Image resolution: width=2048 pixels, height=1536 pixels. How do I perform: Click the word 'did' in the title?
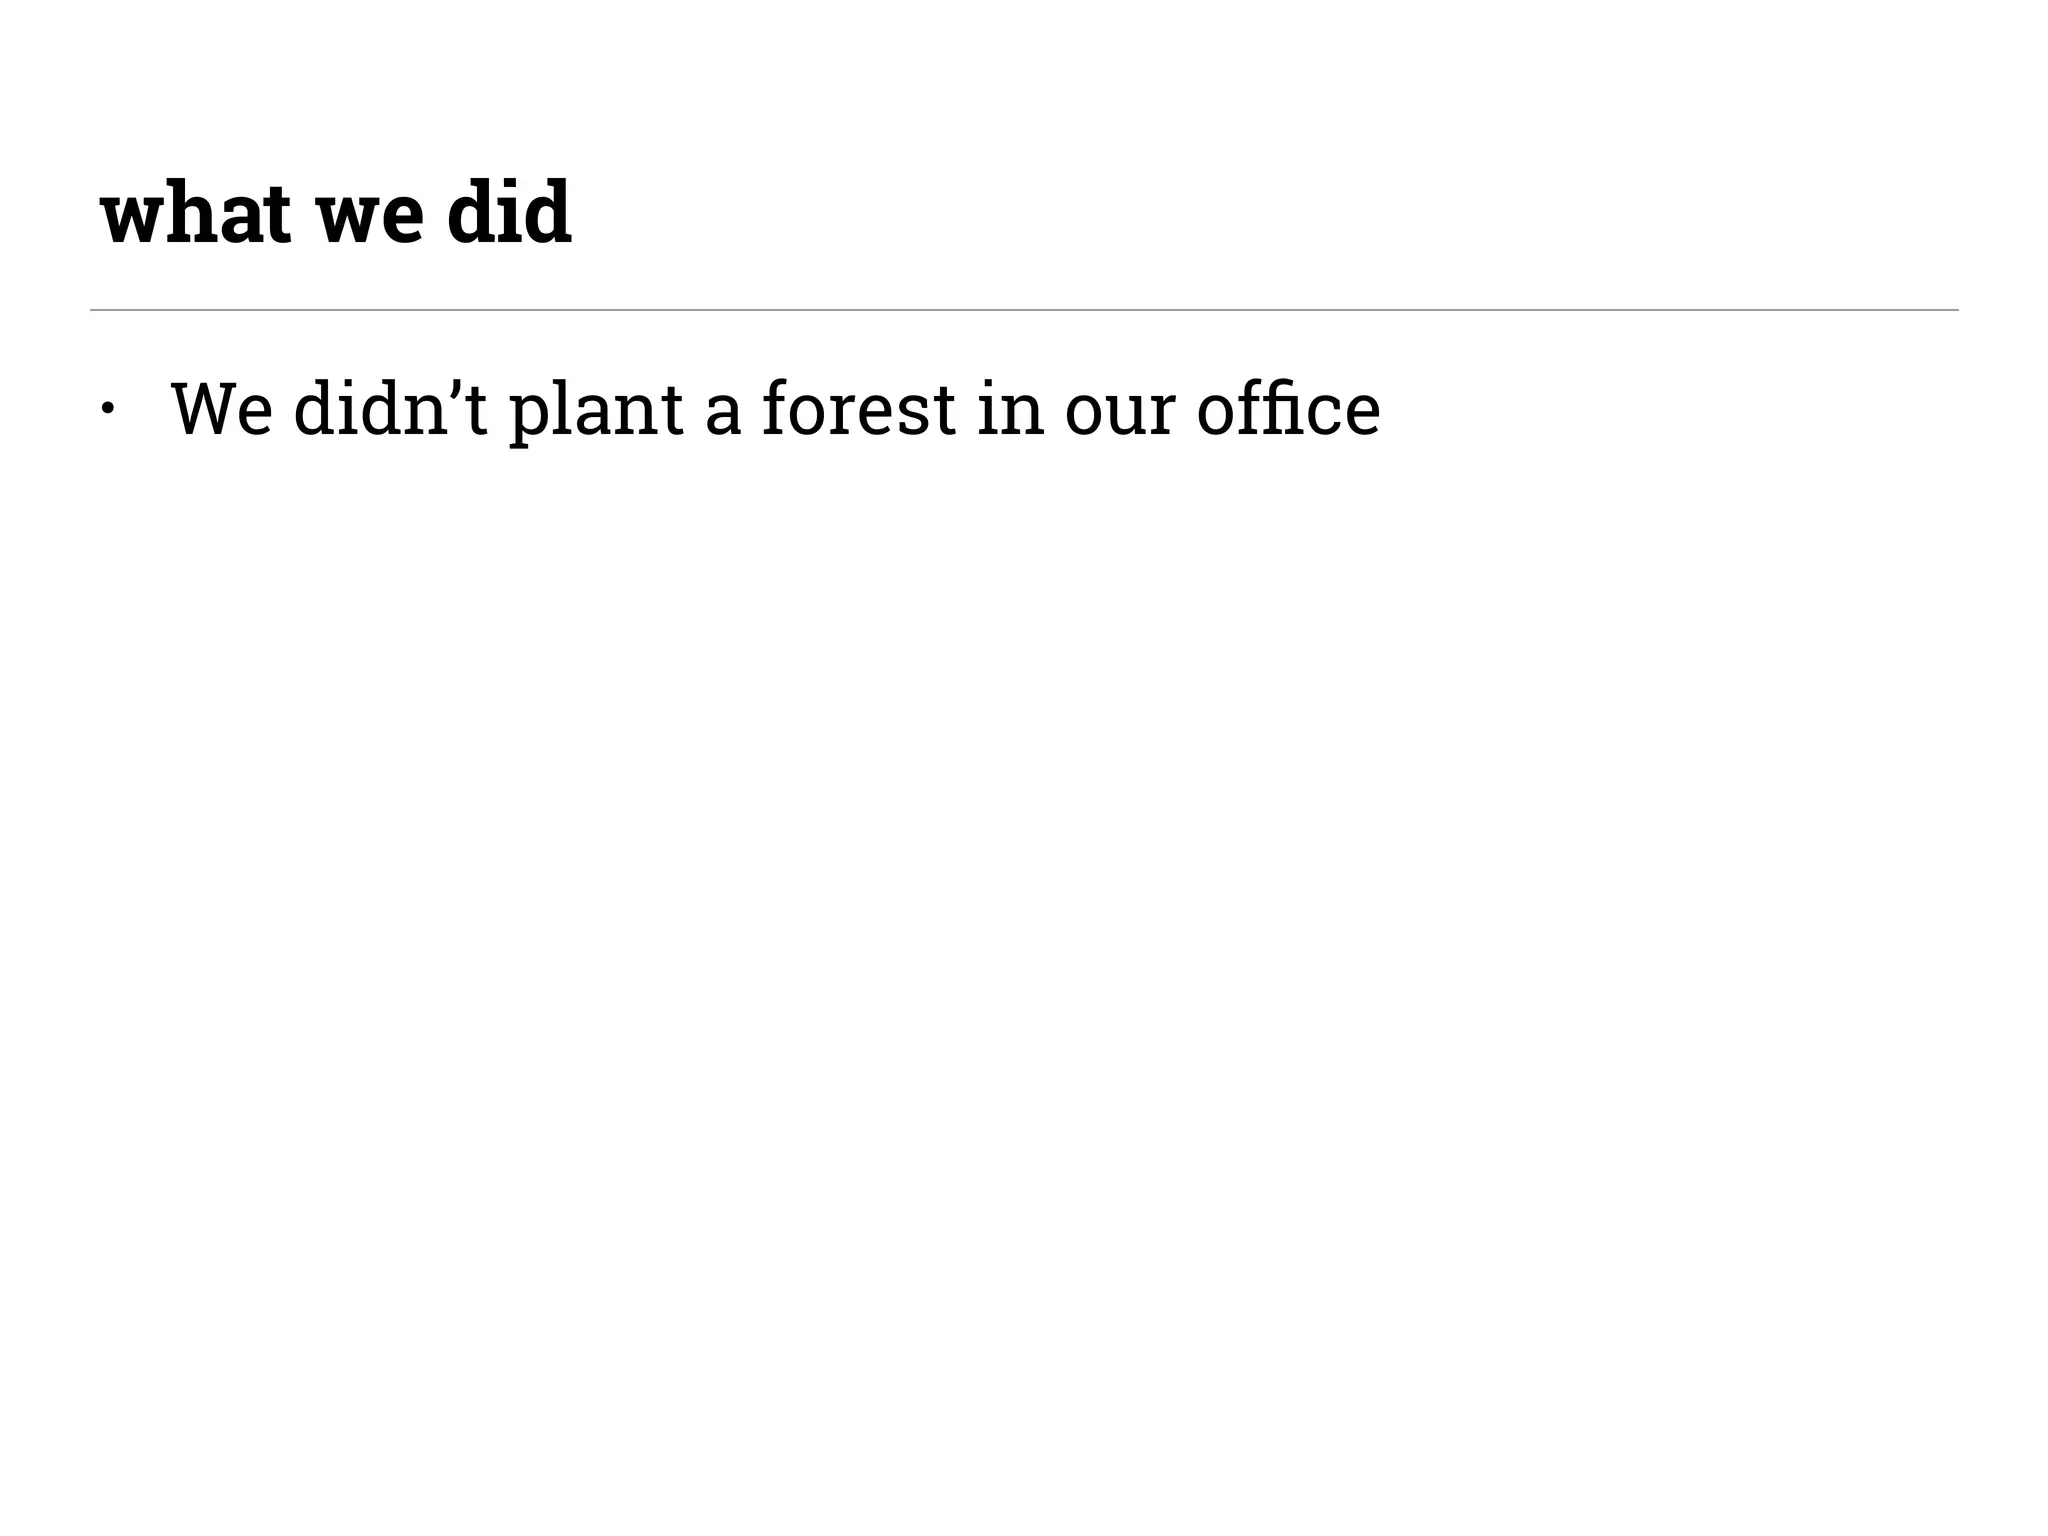coord(509,212)
